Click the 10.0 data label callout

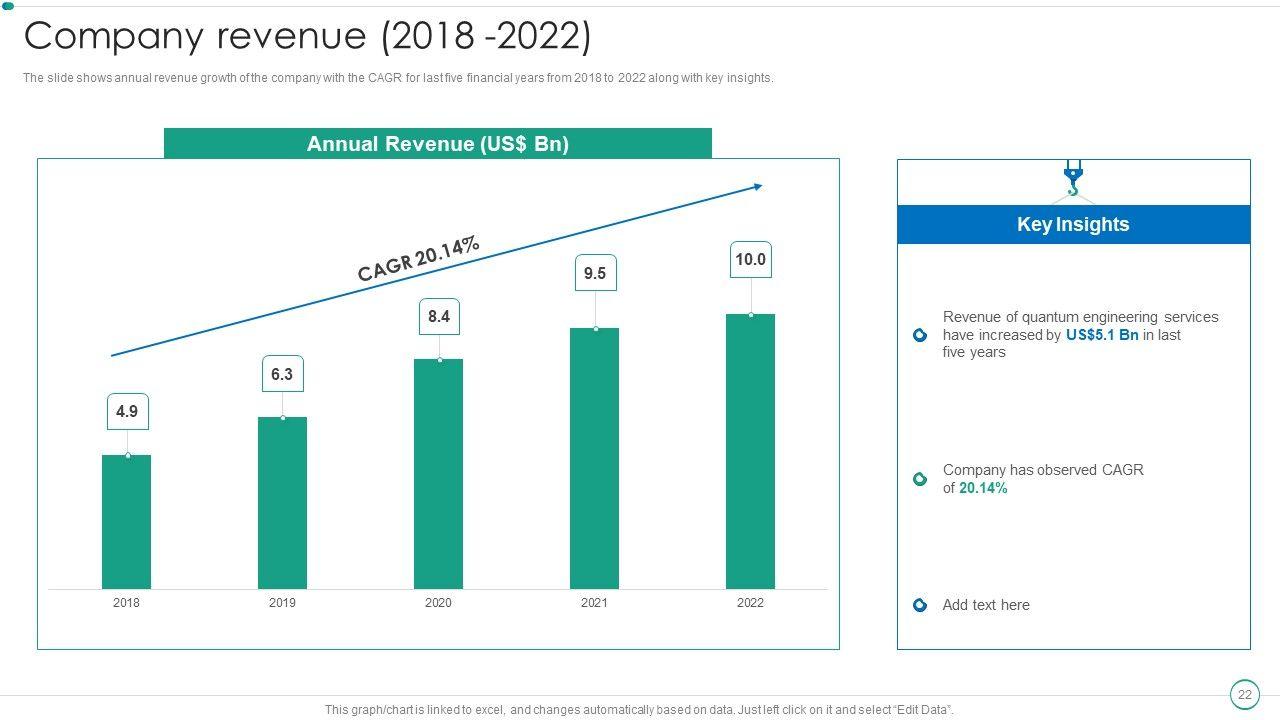[750, 260]
